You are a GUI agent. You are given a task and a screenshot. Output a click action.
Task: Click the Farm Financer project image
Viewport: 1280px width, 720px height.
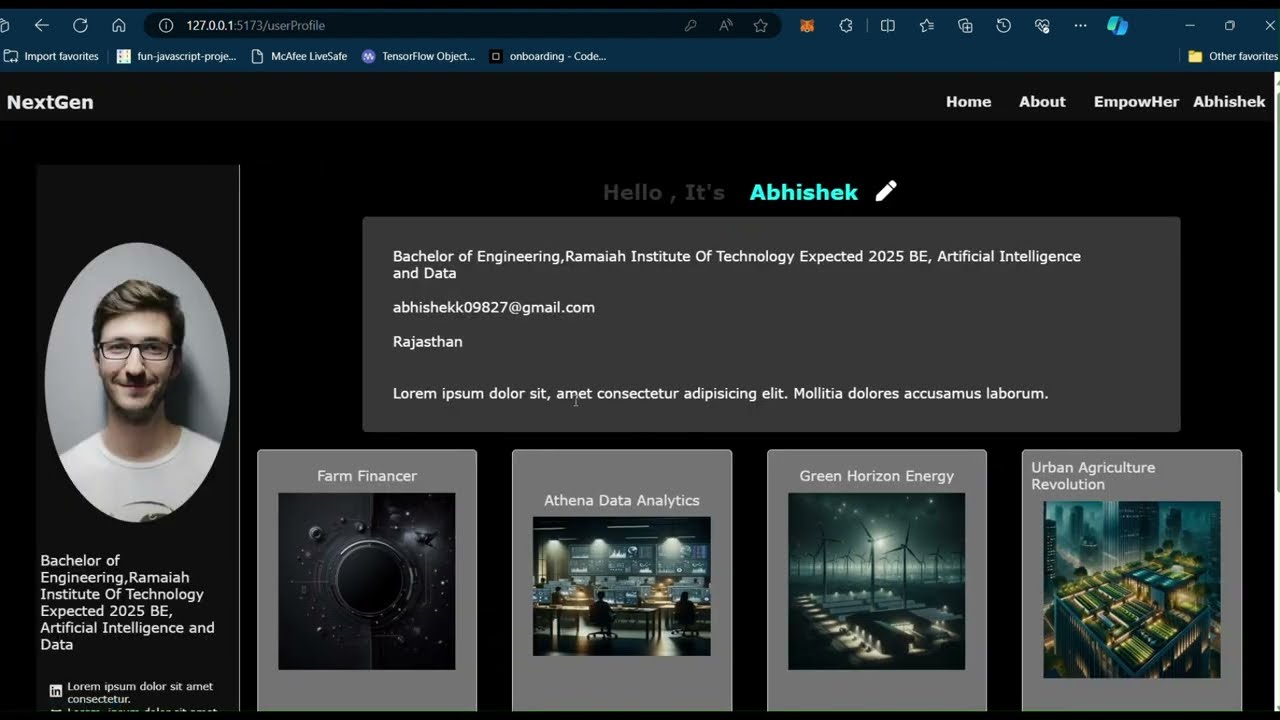click(x=366, y=581)
